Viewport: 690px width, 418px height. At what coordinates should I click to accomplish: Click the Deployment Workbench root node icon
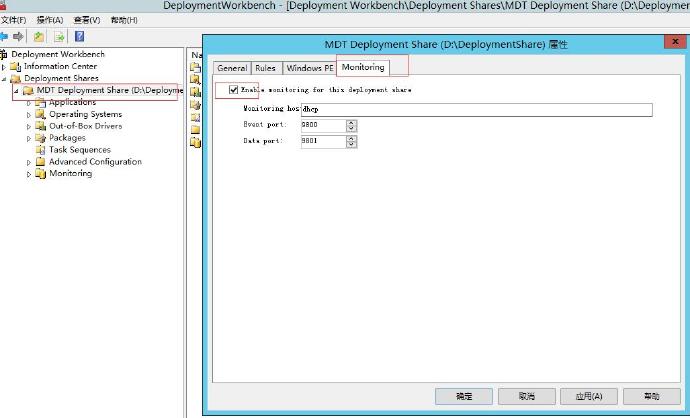coord(4,54)
